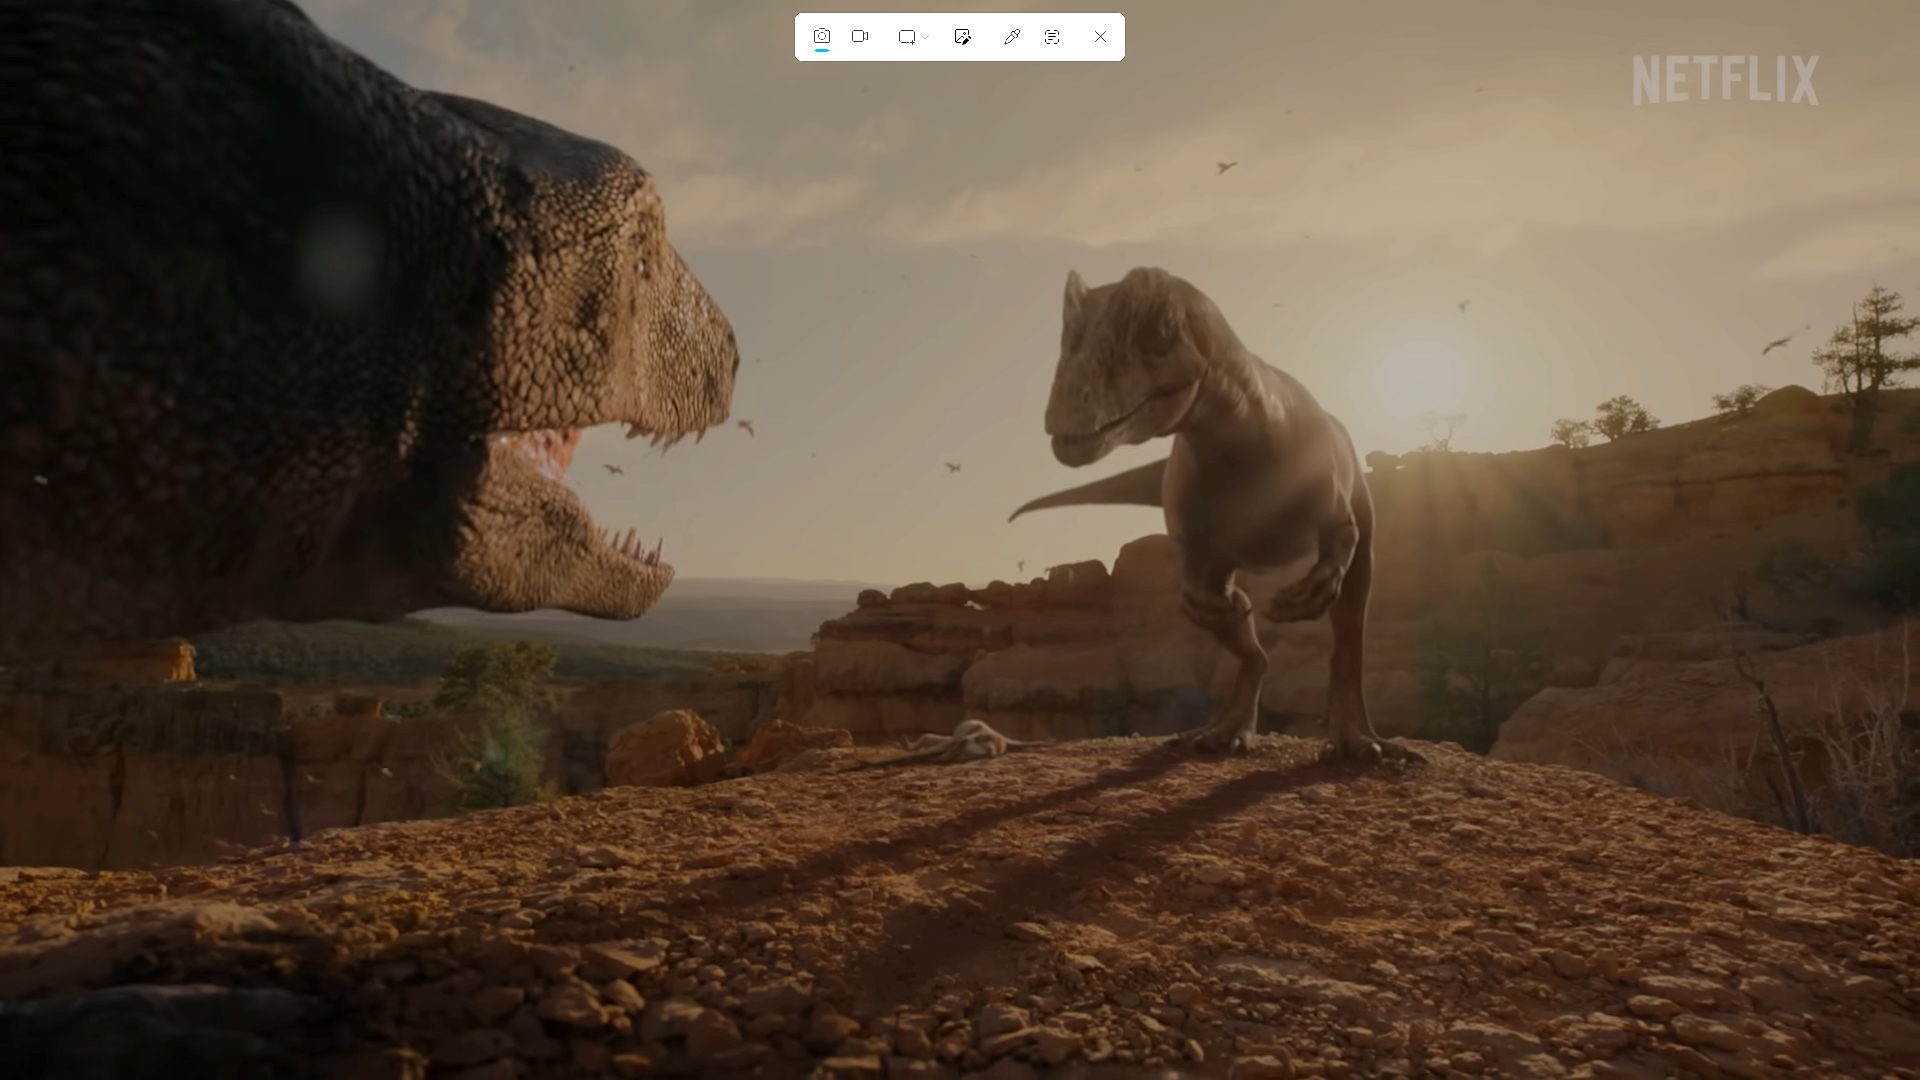The image size is (1920, 1080).
Task: Click the blue underline beneath camera icon
Action: [821, 50]
